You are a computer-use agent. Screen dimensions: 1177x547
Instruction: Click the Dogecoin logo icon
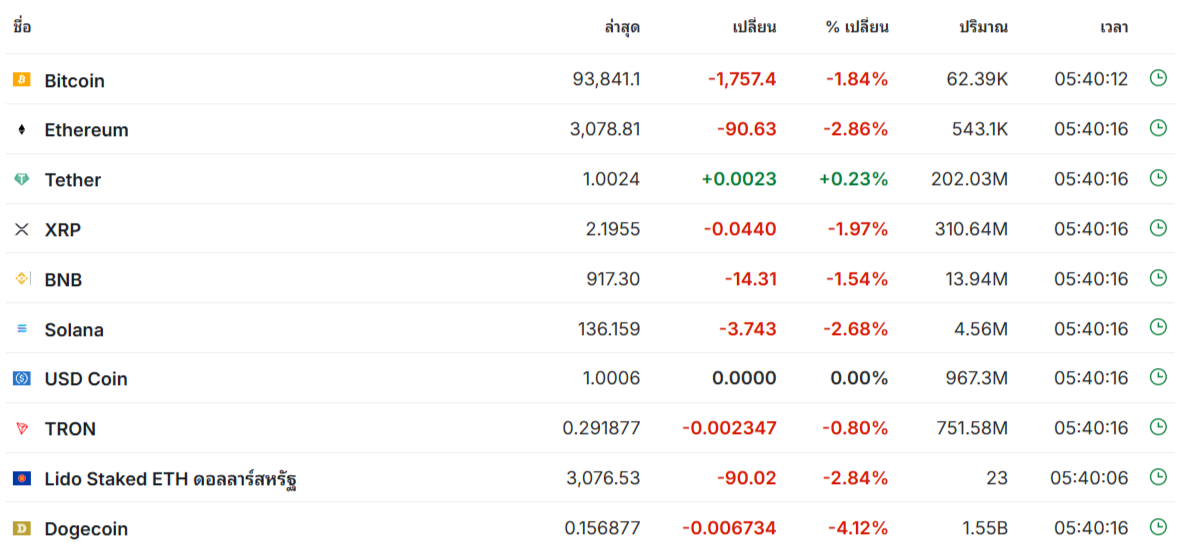pos(21,528)
